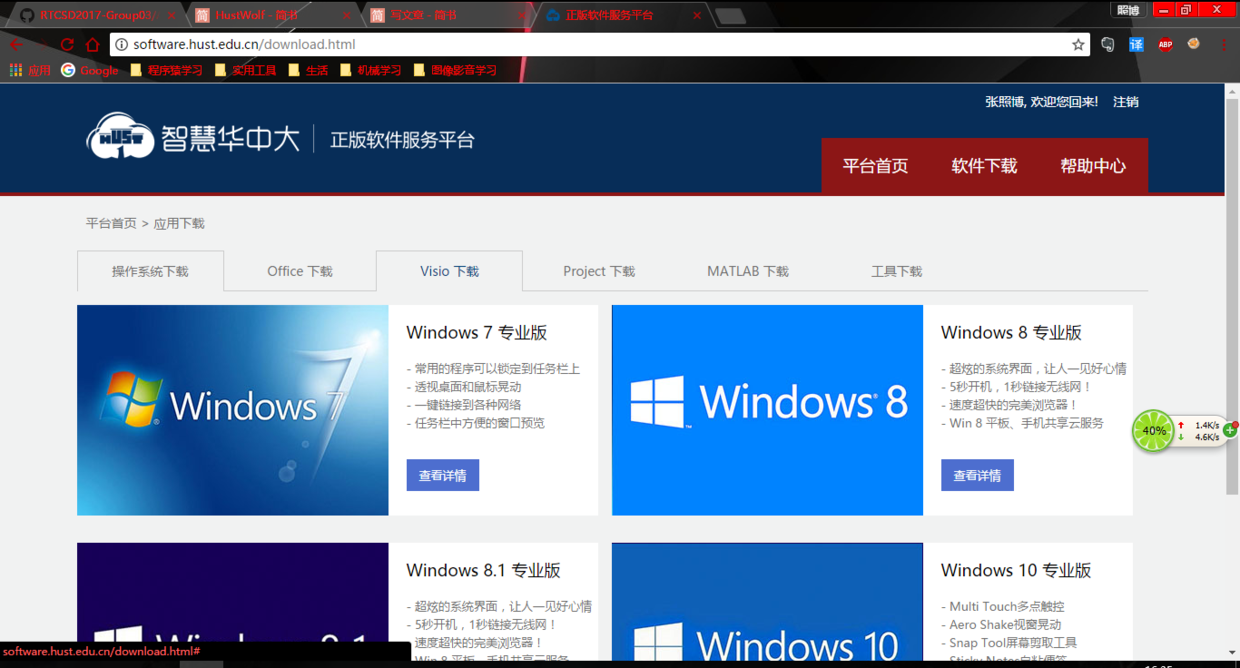Open the Adblock Plus extension
Screen dimensions: 1240x668
[1165, 44]
